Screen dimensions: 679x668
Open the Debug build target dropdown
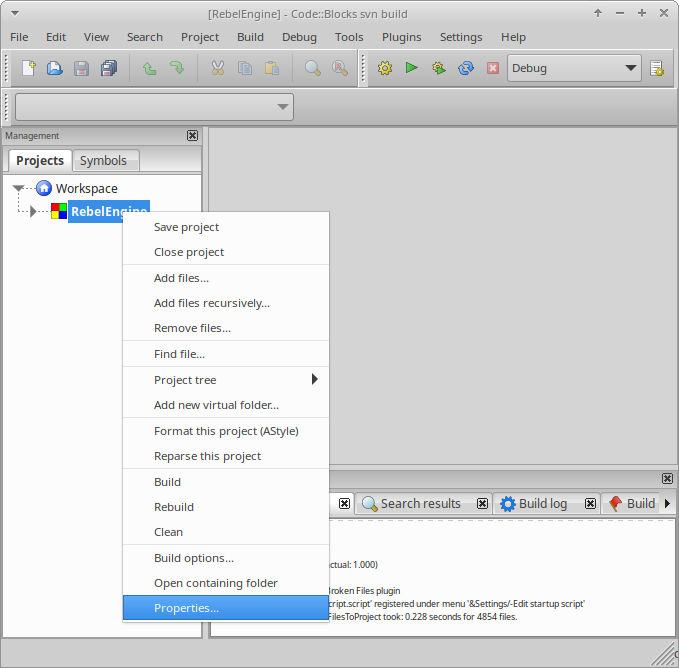point(574,68)
